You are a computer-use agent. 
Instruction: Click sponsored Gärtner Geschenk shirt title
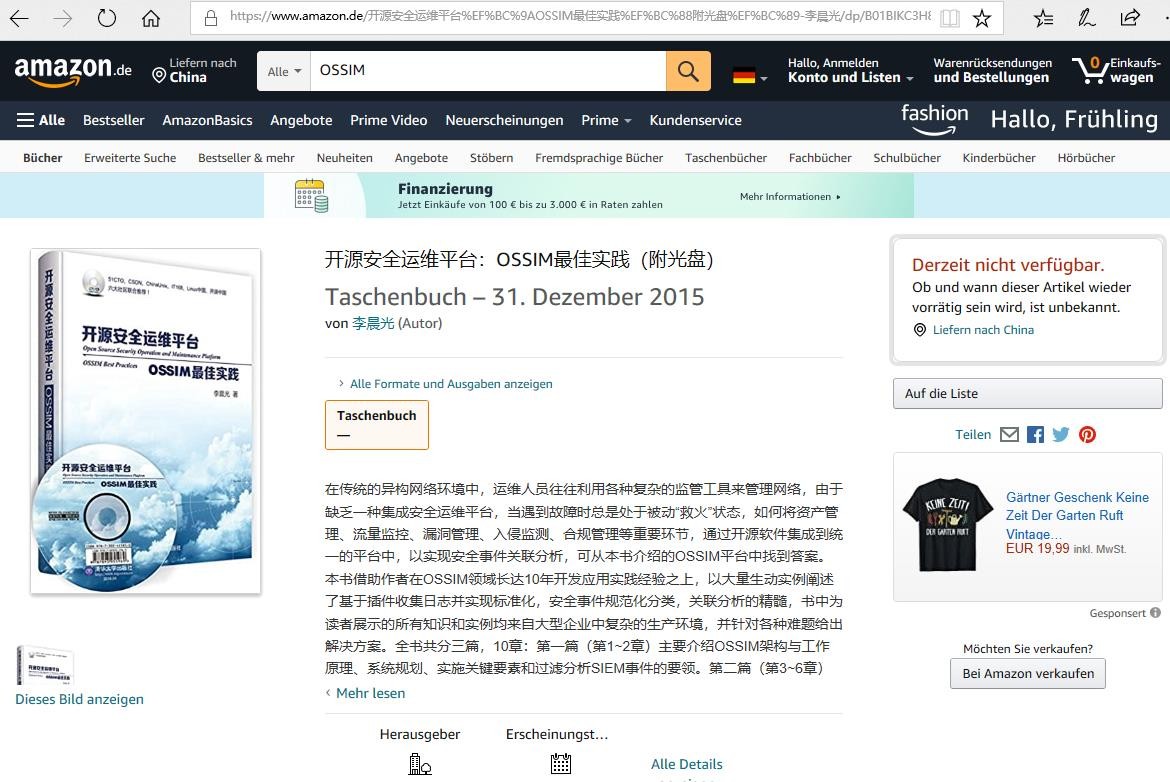pos(1077,516)
